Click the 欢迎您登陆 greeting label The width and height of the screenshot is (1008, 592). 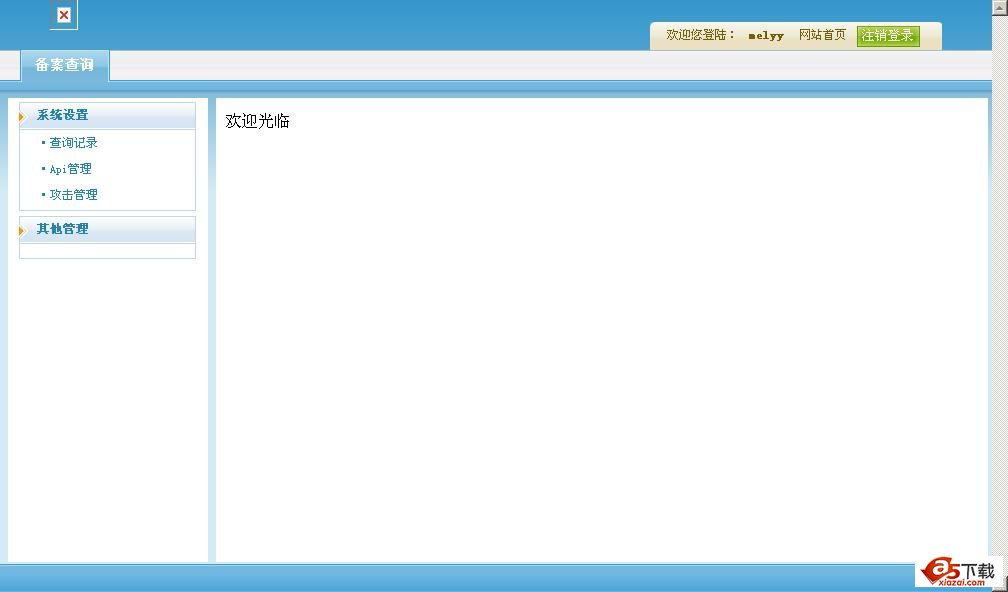click(700, 35)
